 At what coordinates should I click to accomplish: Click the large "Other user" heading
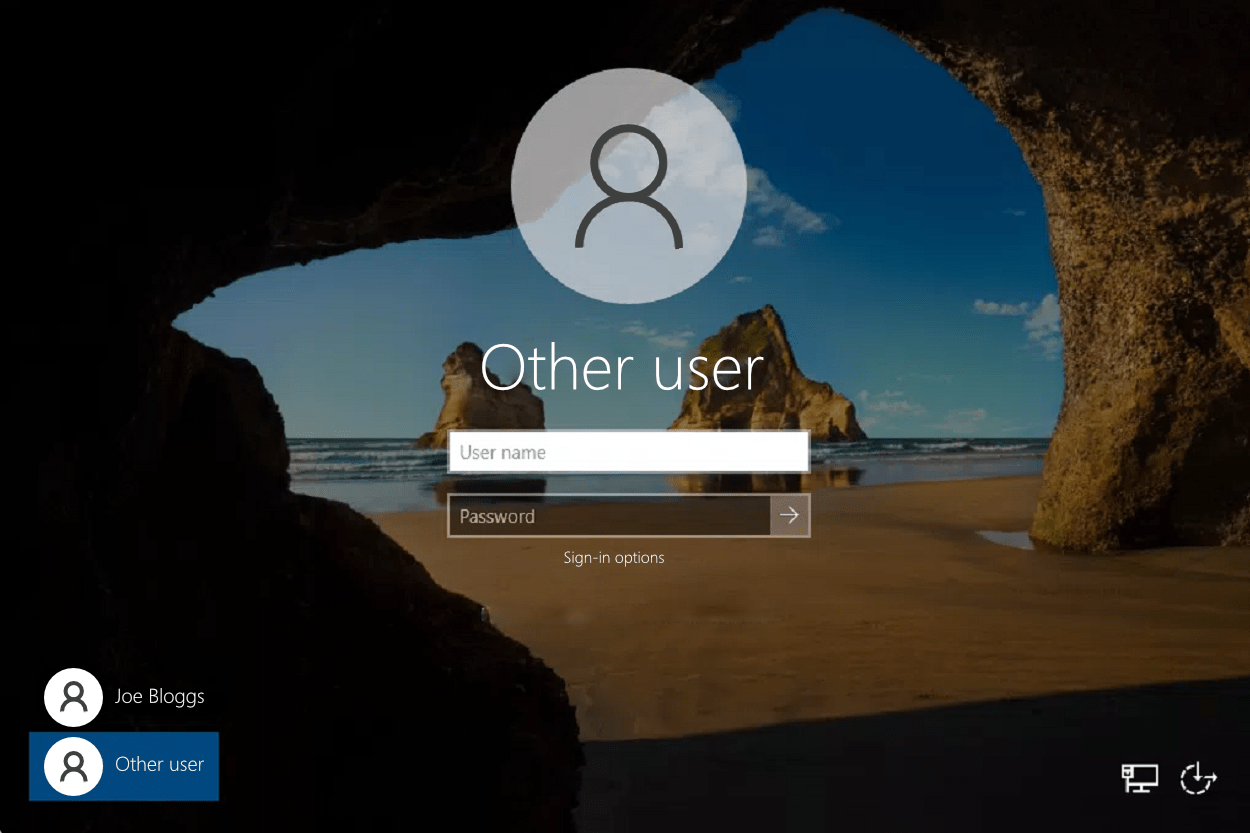(622, 368)
